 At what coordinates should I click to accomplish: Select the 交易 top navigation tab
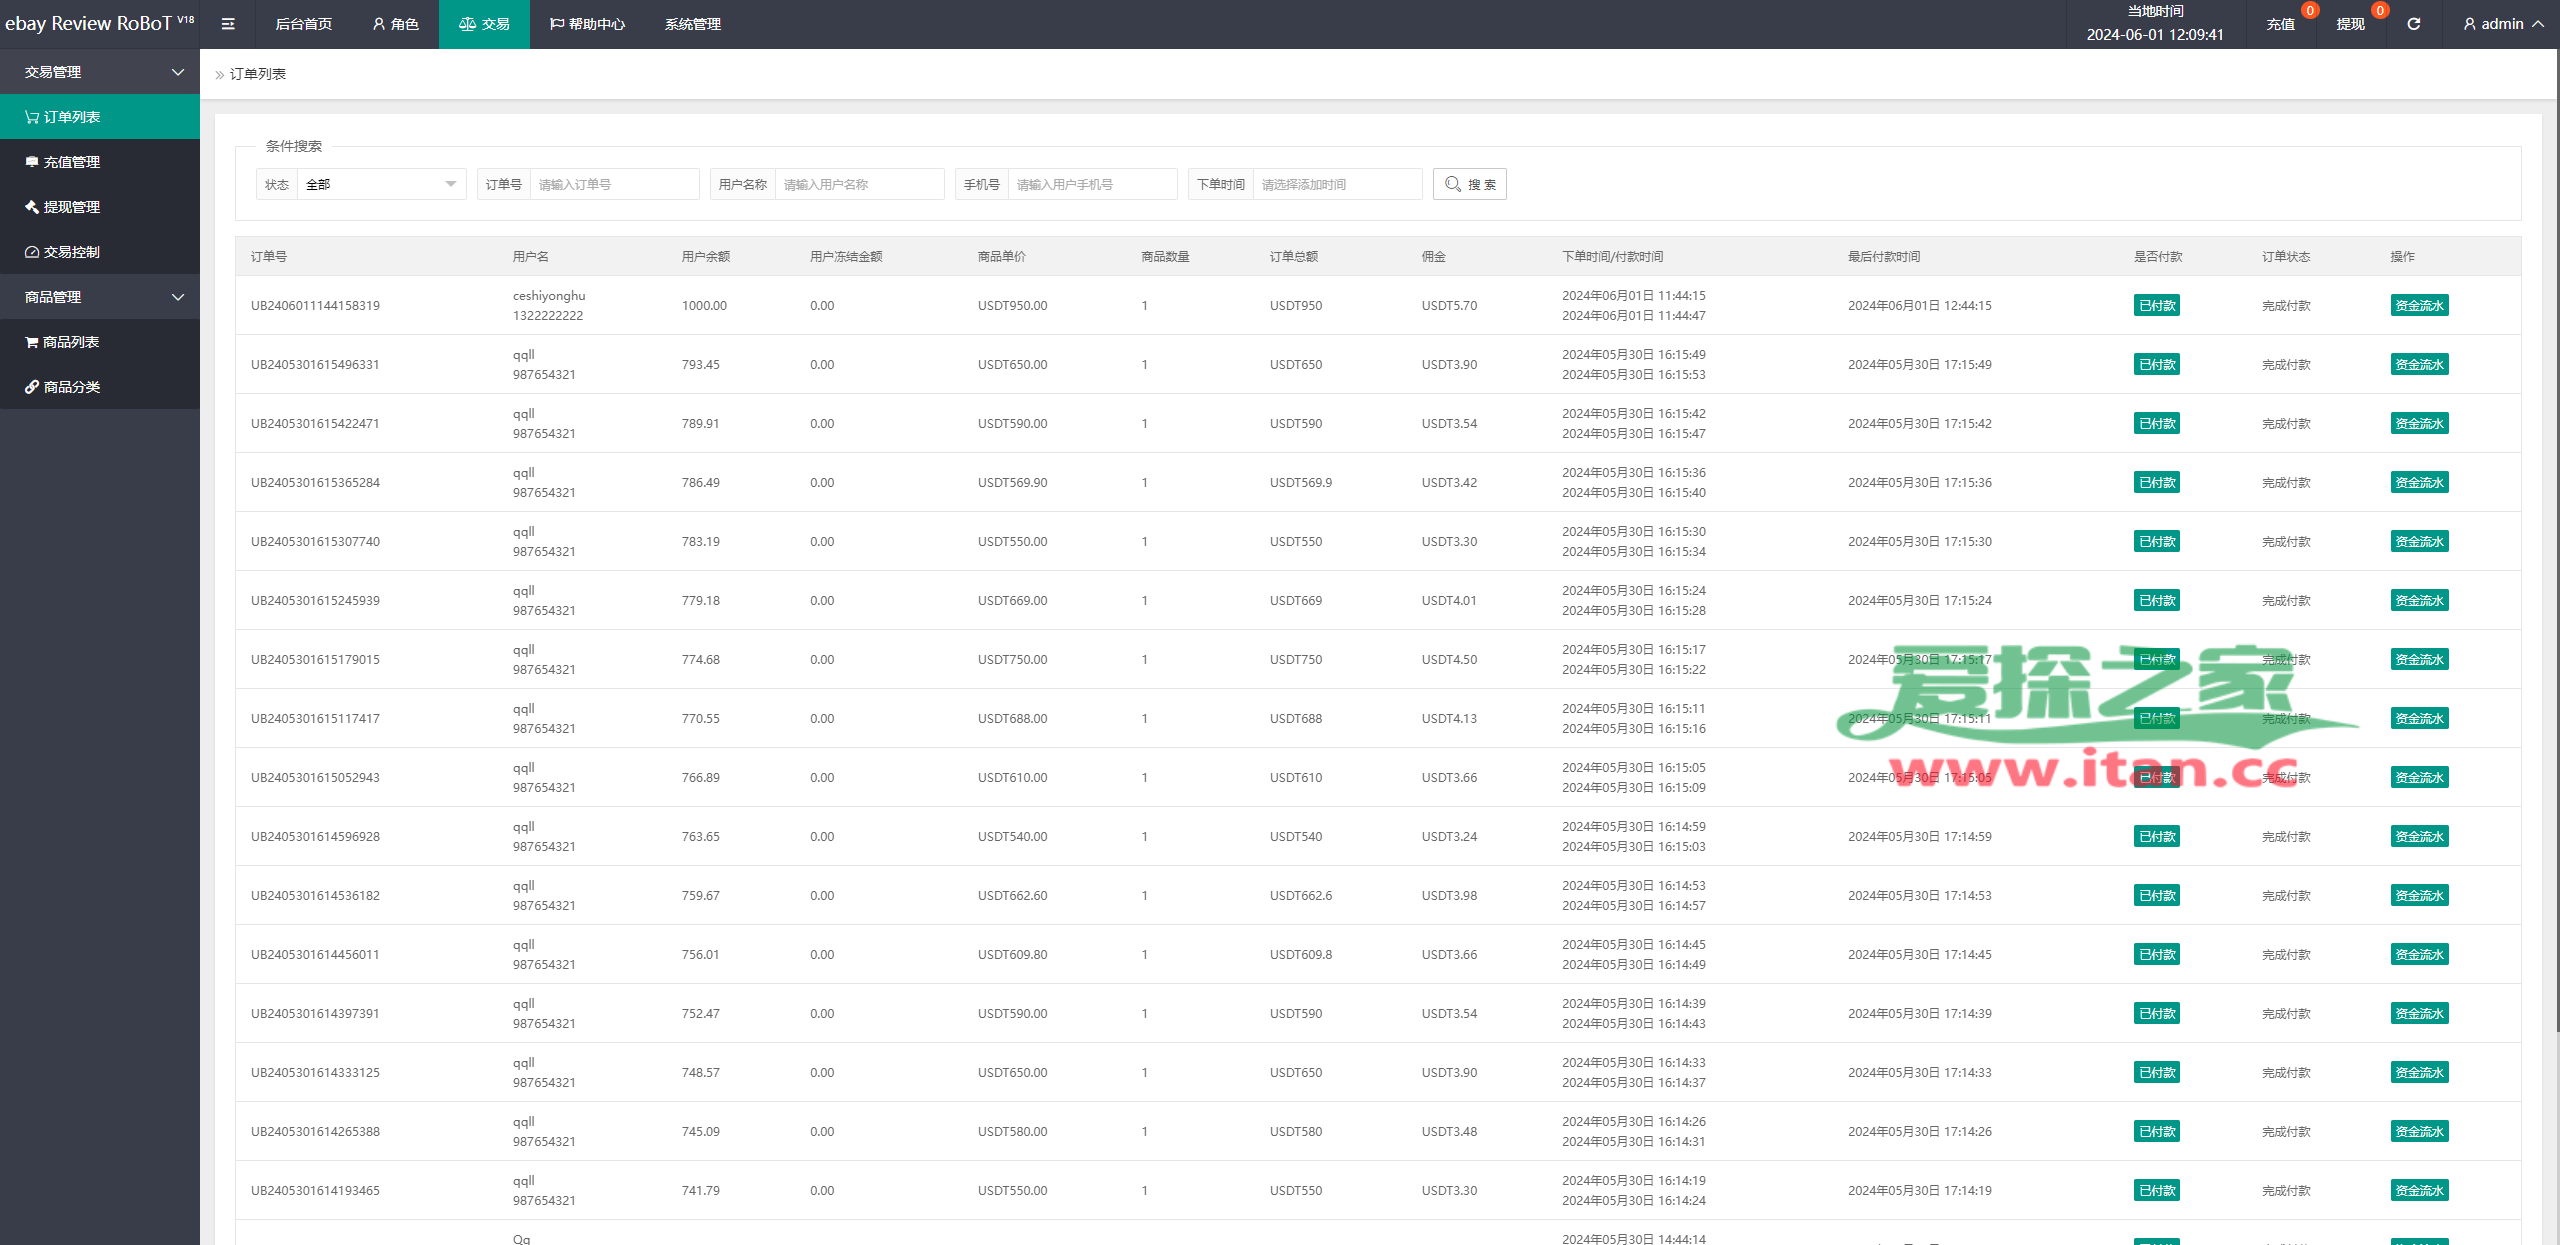(484, 24)
